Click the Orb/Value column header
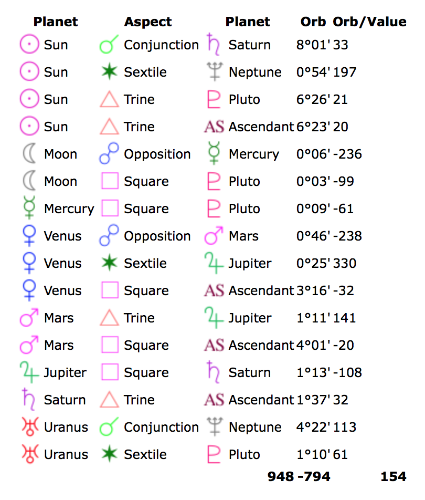Image resolution: width=425 pixels, height=500 pixels. tap(370, 22)
